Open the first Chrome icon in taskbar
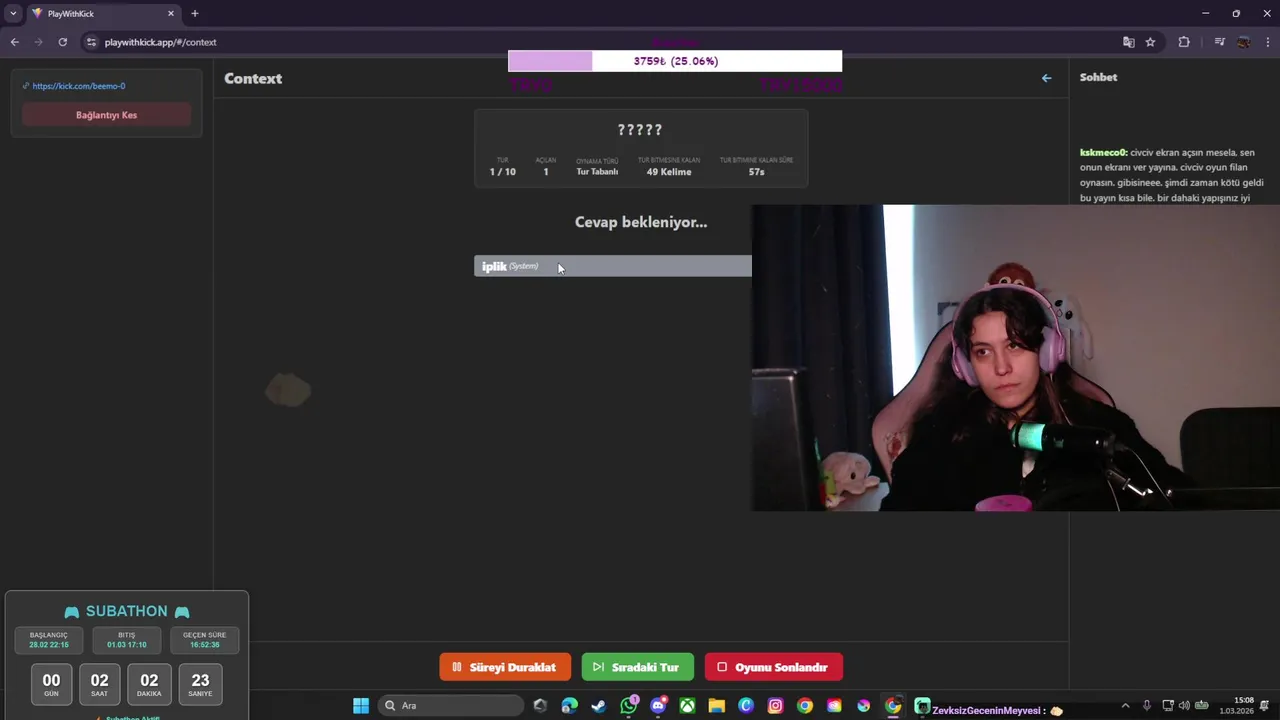Screen dimensions: 1280x720 pos(805,706)
